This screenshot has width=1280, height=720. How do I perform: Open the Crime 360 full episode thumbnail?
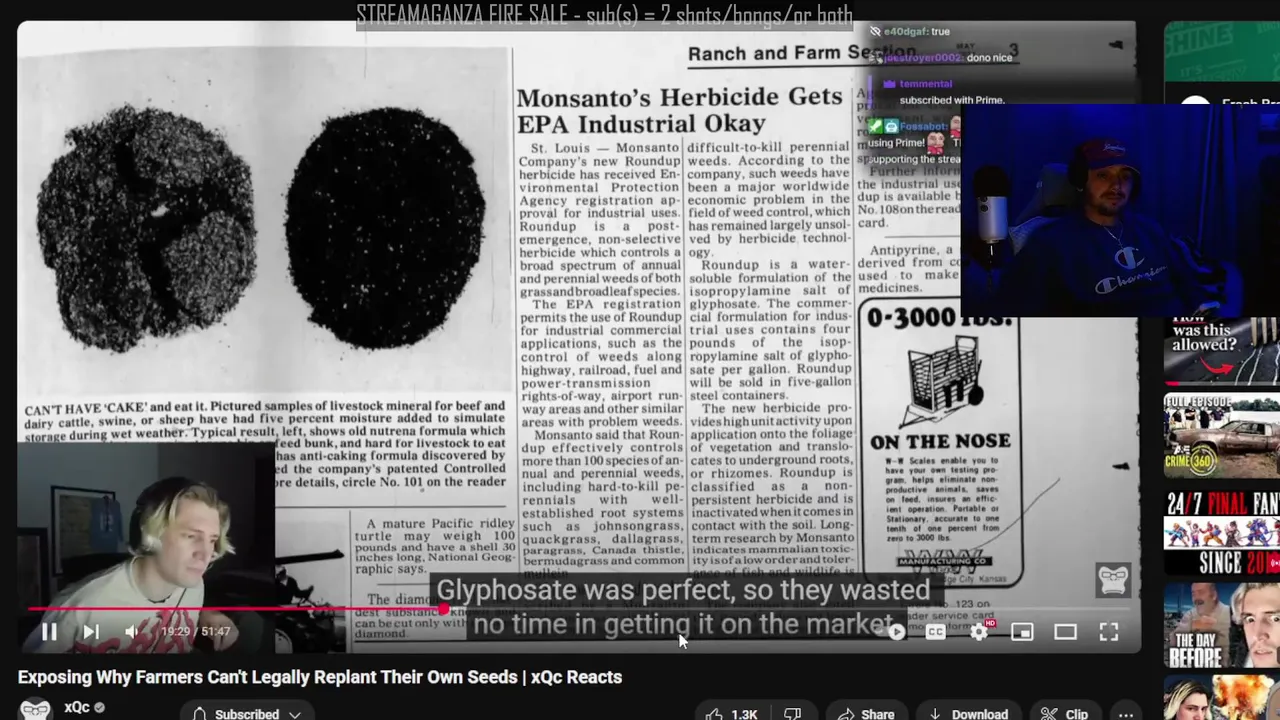1221,436
